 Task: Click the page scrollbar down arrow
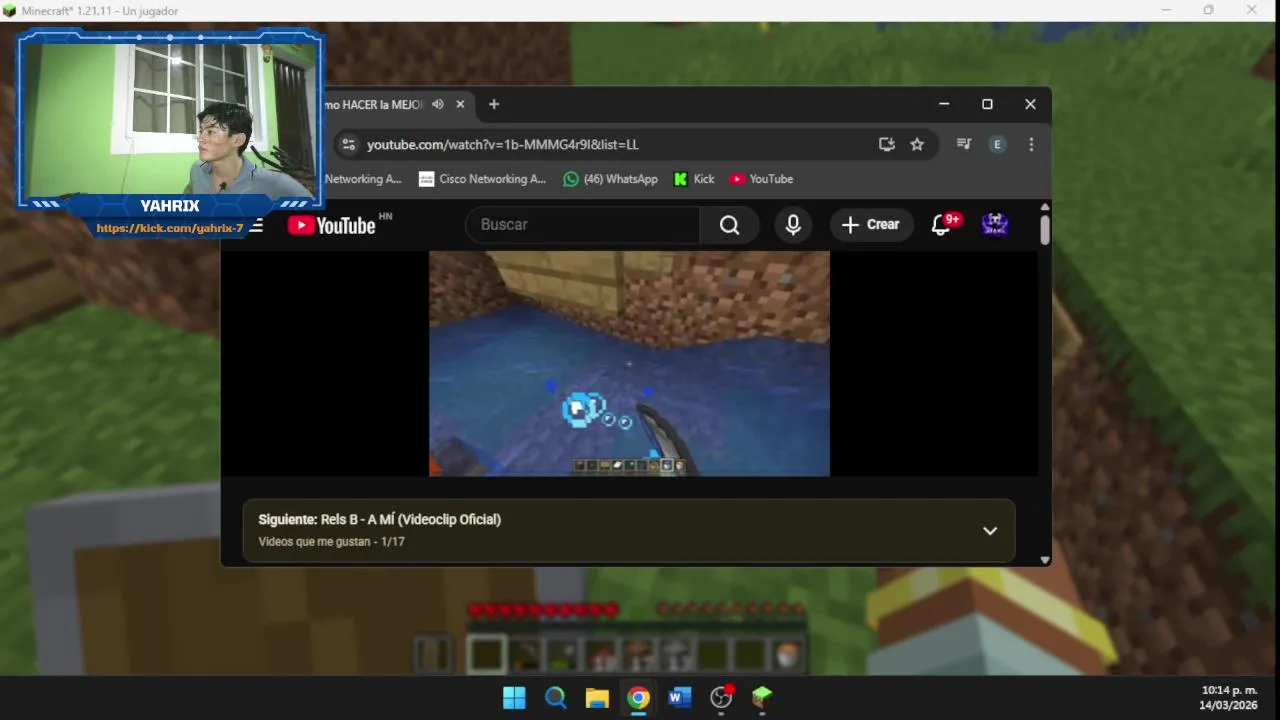1045,560
